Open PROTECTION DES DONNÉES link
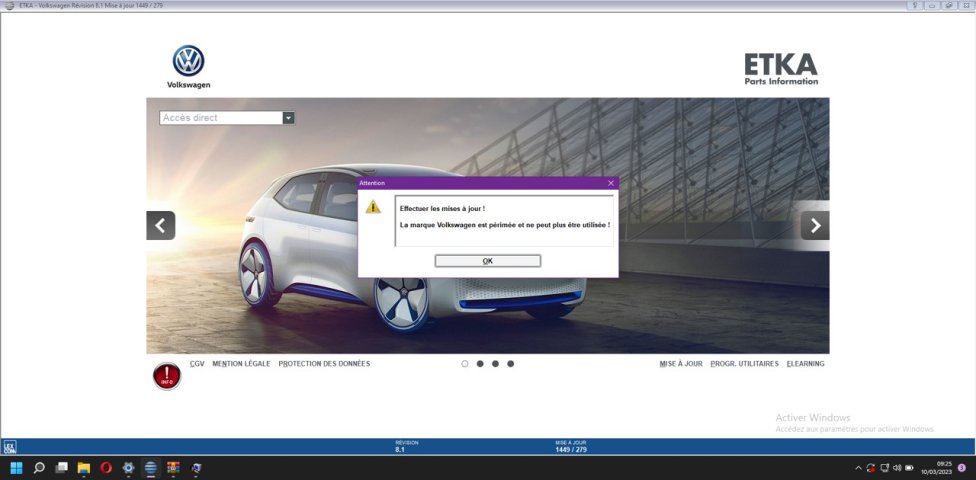The width and height of the screenshot is (976, 480). 324,364
